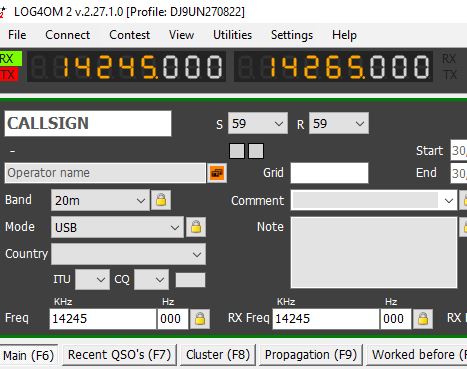The width and height of the screenshot is (467, 369).
Task: Open the File menu
Action: (x=17, y=35)
